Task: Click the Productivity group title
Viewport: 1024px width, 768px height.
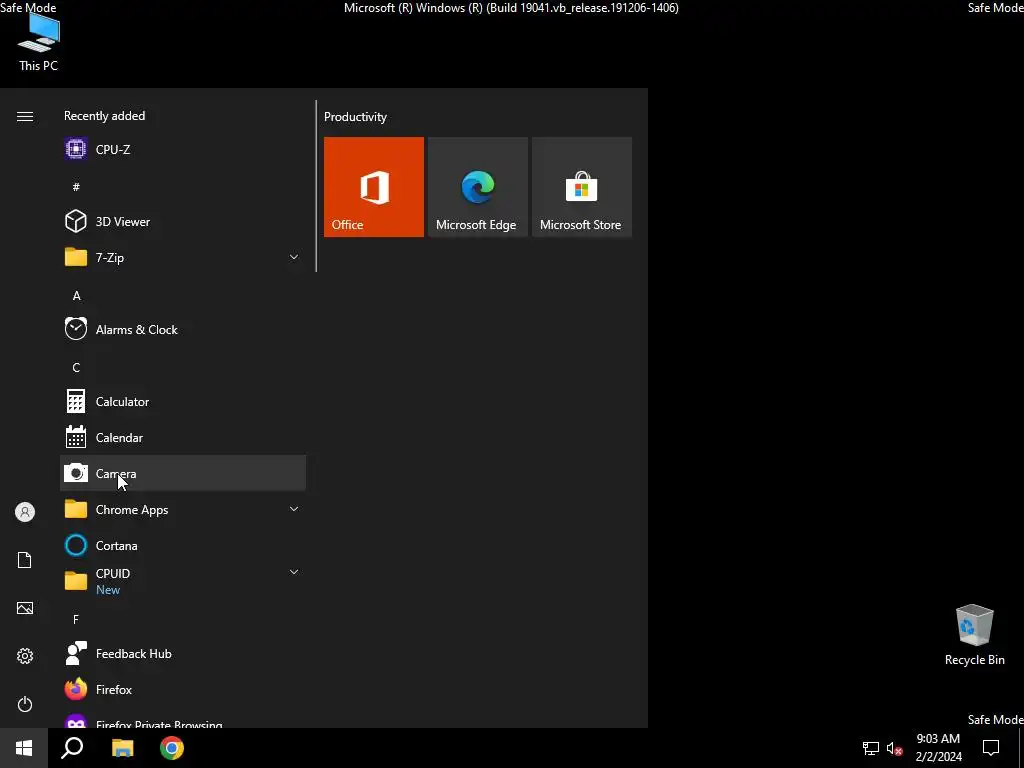Action: coord(355,117)
